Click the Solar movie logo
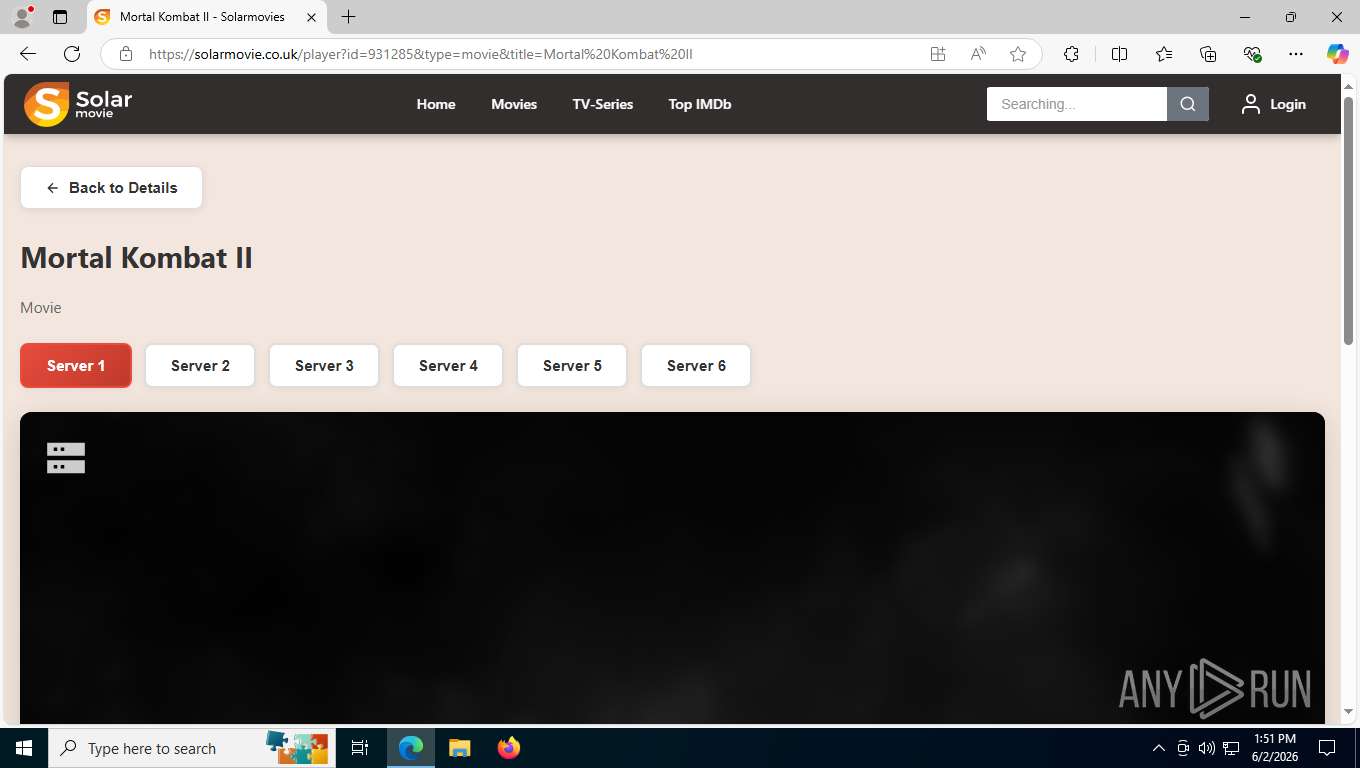 [78, 104]
